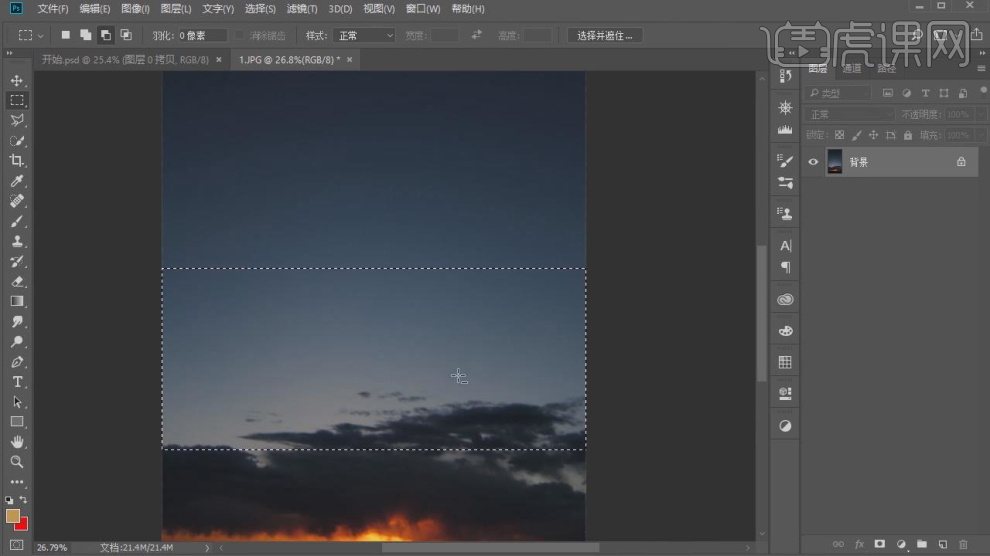Click the foreground color swatch

(13, 516)
